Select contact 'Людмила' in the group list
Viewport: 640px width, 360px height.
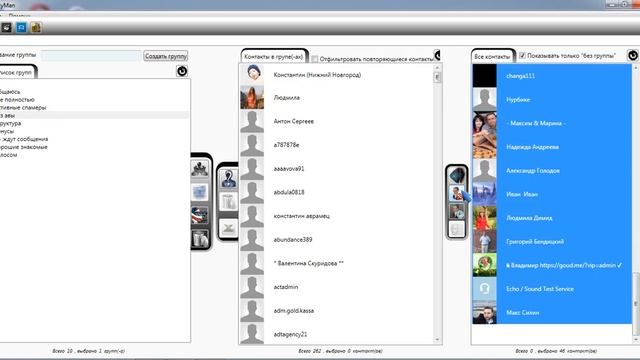(337, 98)
